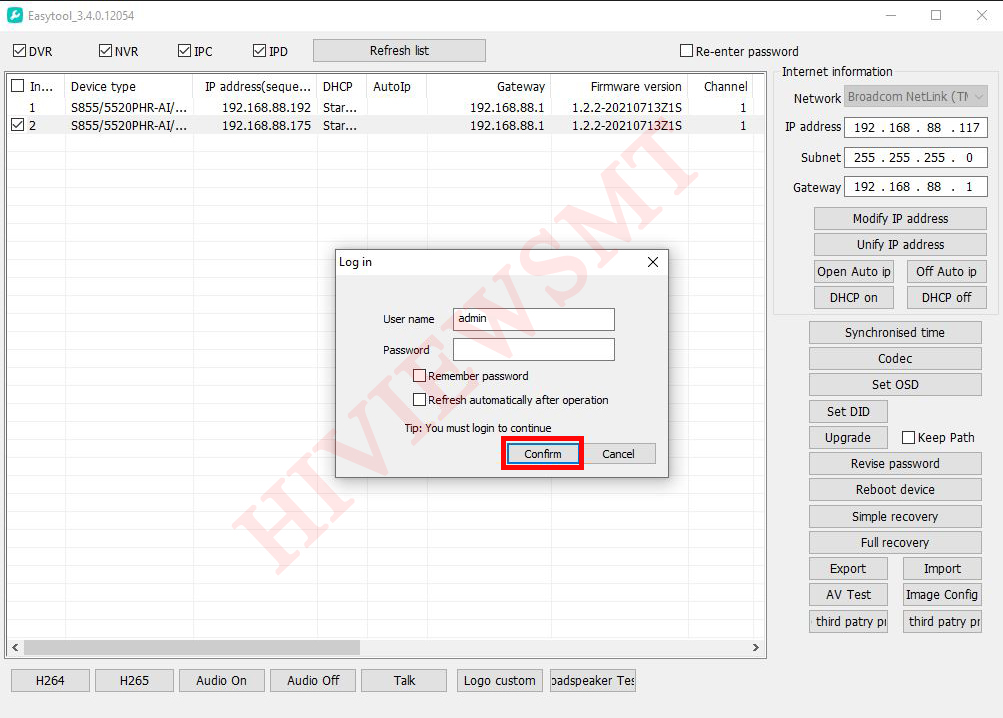Select the User name field
The width and height of the screenshot is (1003, 718).
click(533, 319)
